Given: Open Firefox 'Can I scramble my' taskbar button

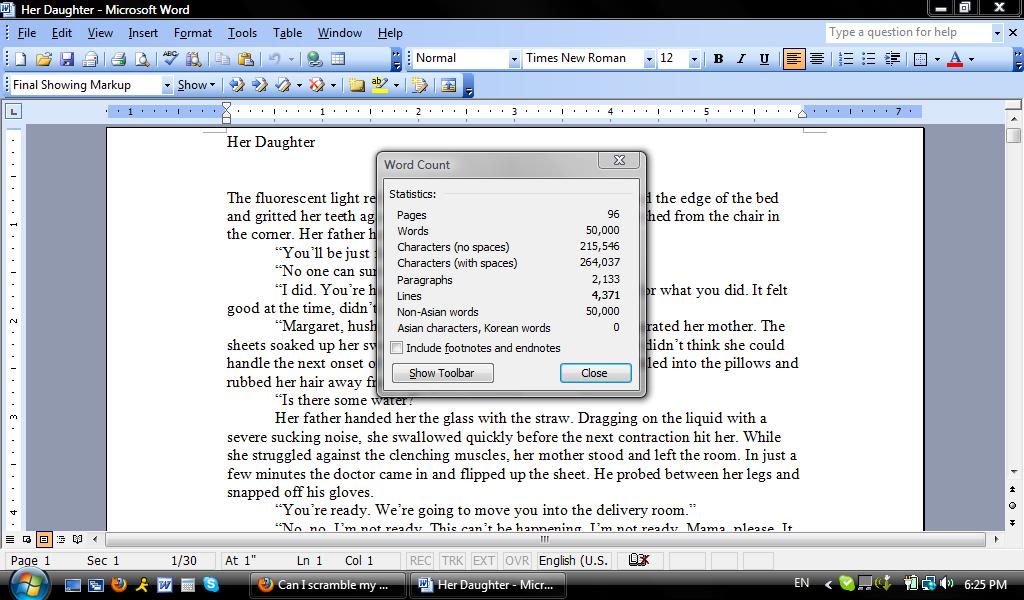Looking at the screenshot, I should [326, 584].
